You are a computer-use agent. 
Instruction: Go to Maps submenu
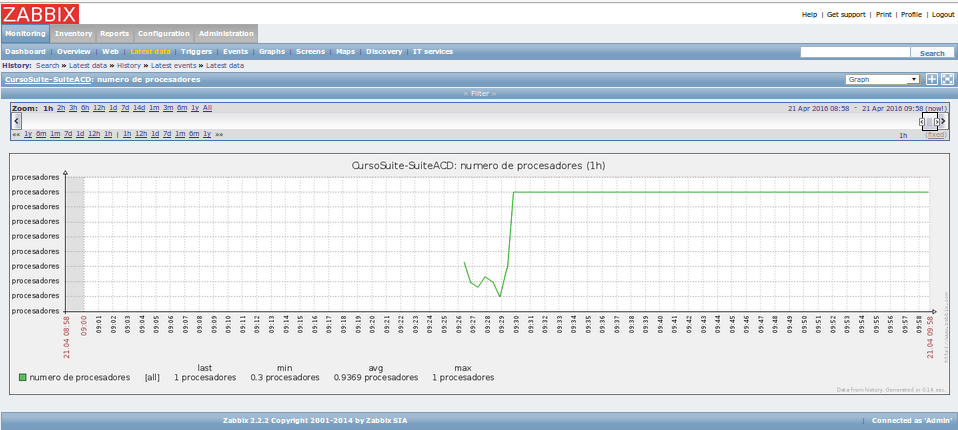pyautogui.click(x=345, y=52)
